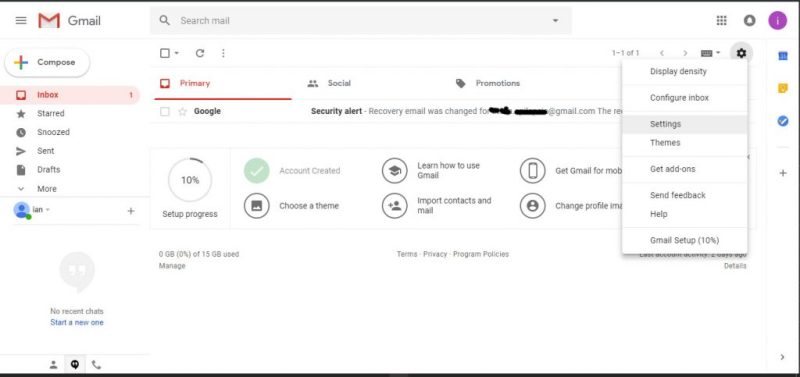Open the Google apps grid

[721, 20]
